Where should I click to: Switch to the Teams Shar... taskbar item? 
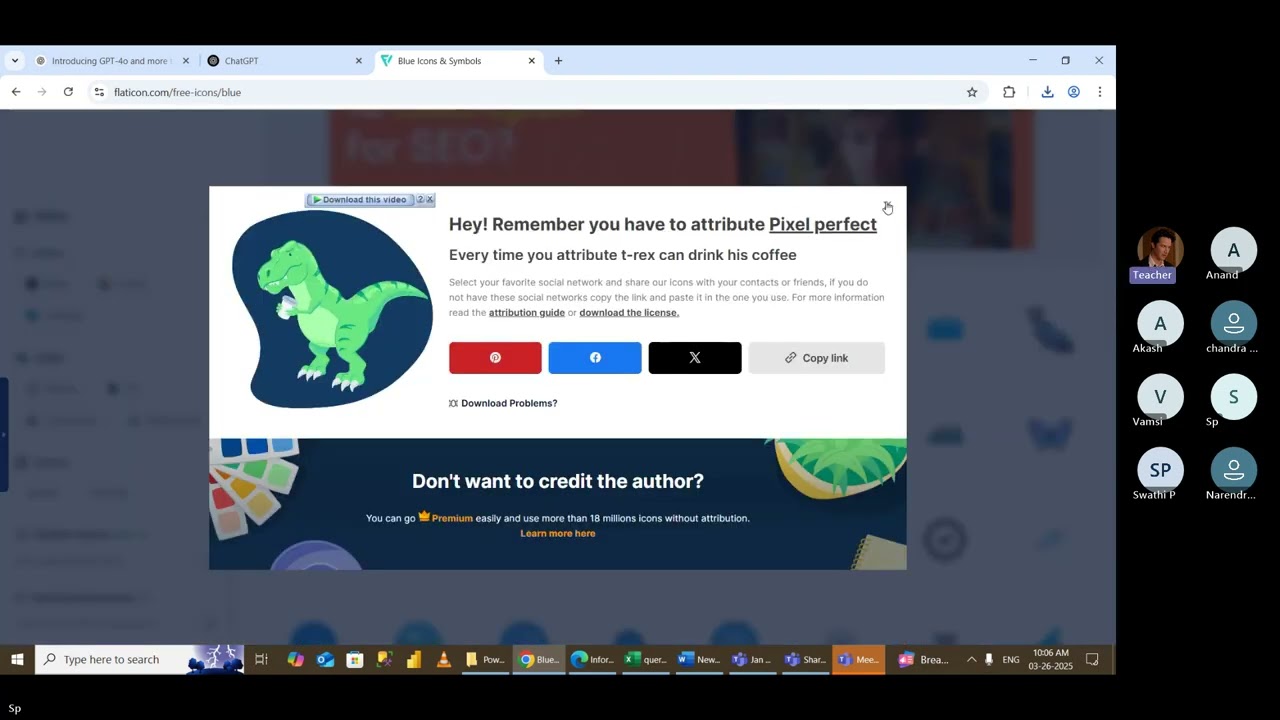click(x=806, y=660)
